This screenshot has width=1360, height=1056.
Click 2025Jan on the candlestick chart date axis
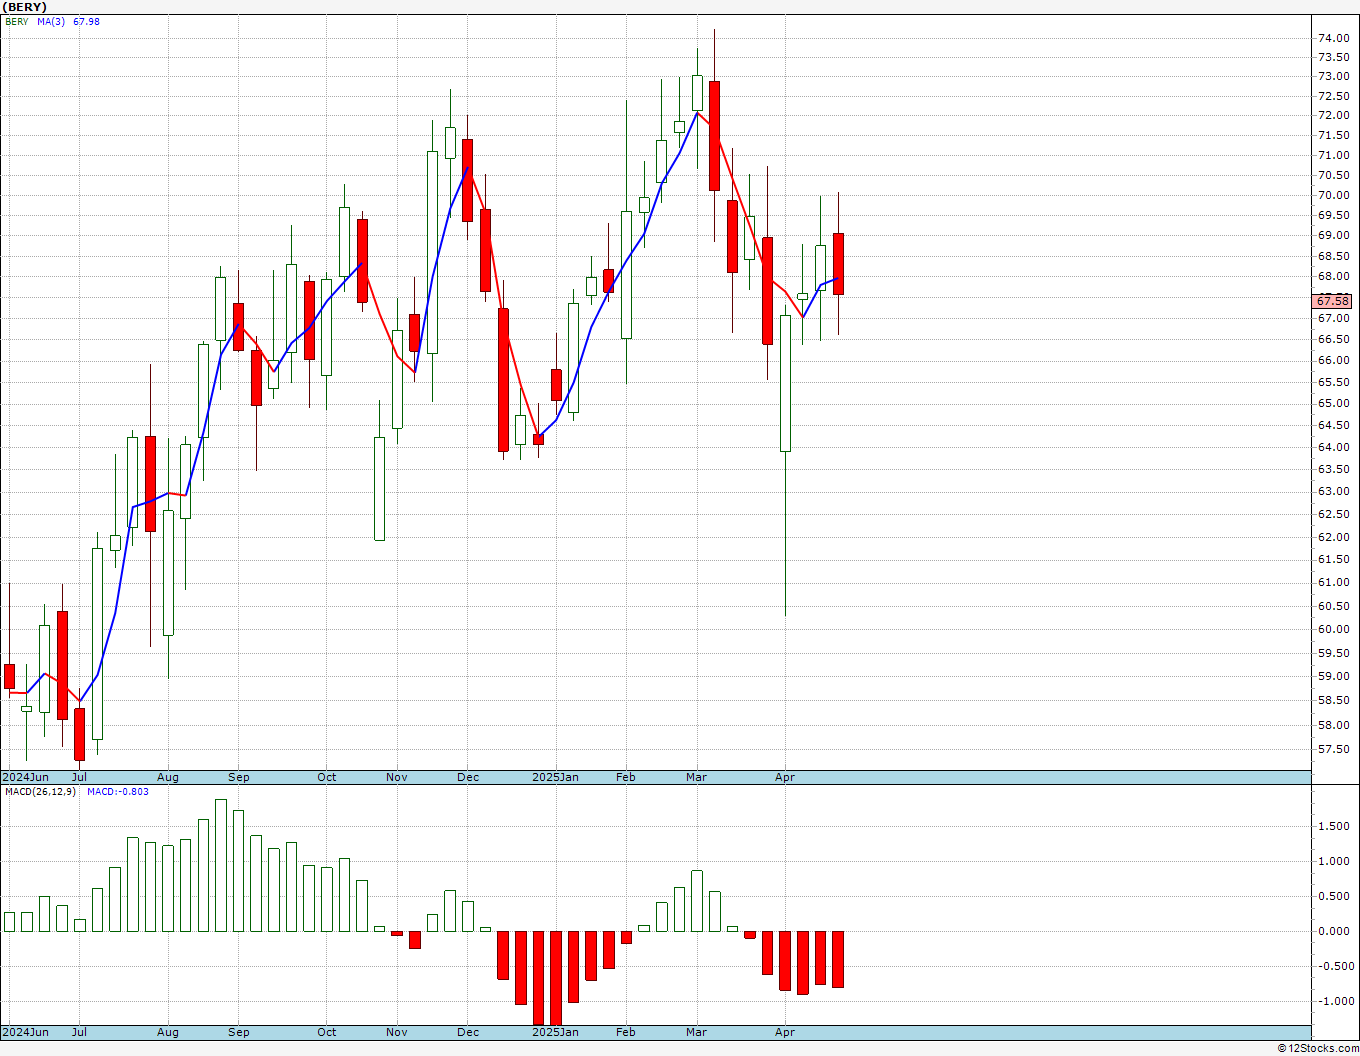(555, 777)
